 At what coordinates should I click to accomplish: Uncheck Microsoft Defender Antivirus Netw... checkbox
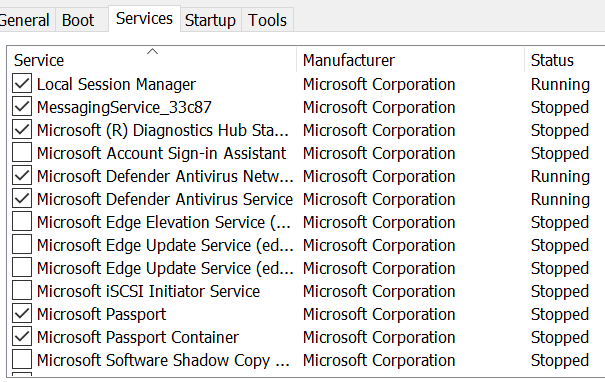pos(22,176)
